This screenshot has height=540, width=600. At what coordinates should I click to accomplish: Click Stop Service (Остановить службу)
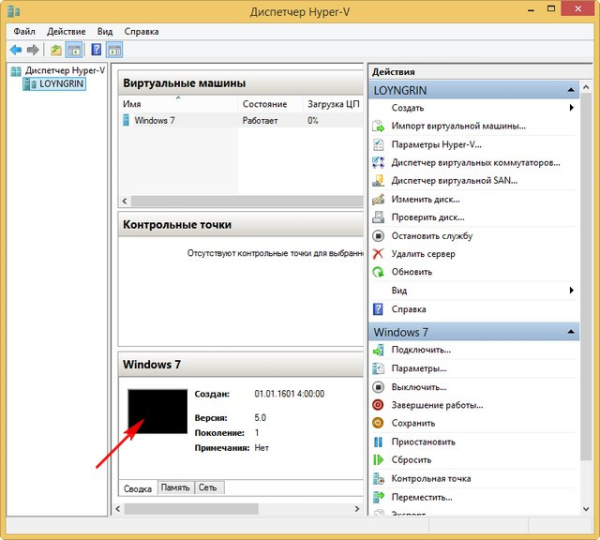pyautogui.click(x=432, y=236)
